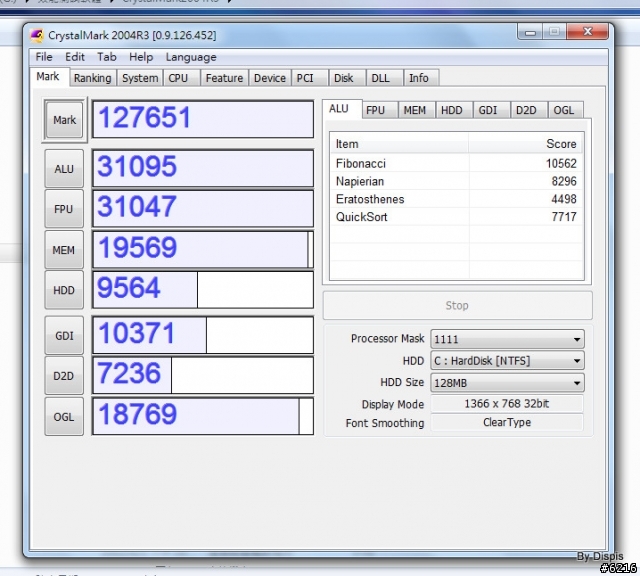Open the HDD drive dropdown
Viewport: 640px width, 576px height.
[x=507, y=361]
